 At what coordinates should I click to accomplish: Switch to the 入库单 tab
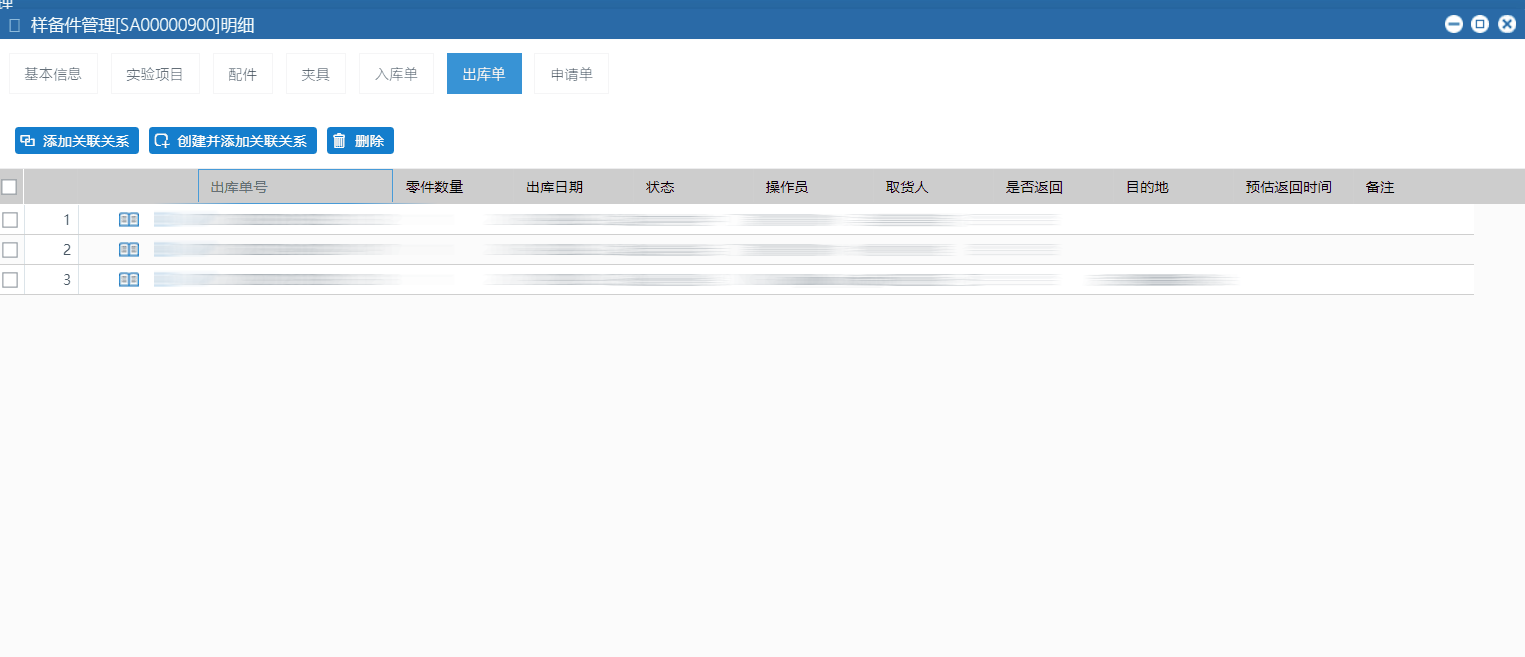pos(396,74)
